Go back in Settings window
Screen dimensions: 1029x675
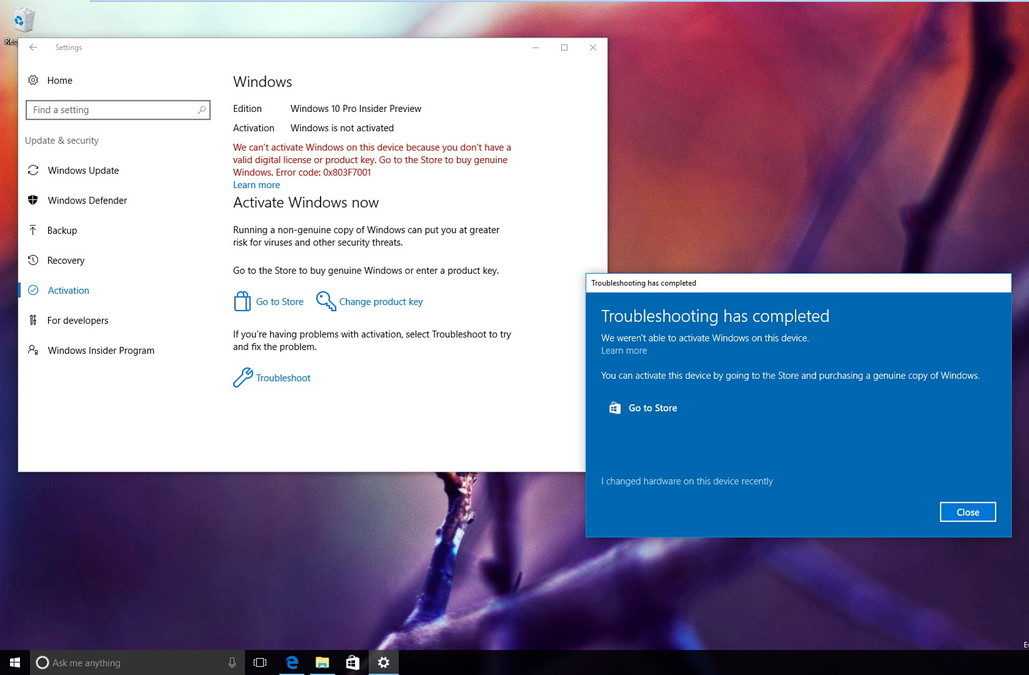[x=33, y=47]
